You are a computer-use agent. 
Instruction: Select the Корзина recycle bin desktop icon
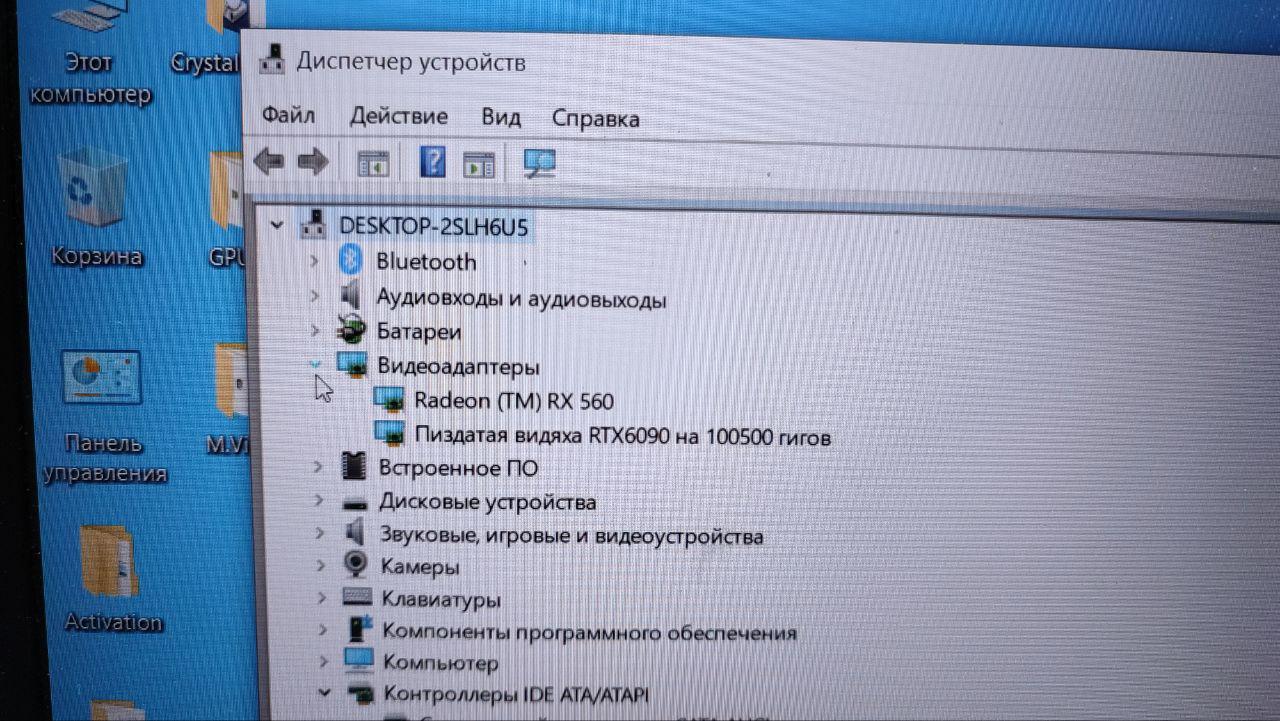pos(96,208)
